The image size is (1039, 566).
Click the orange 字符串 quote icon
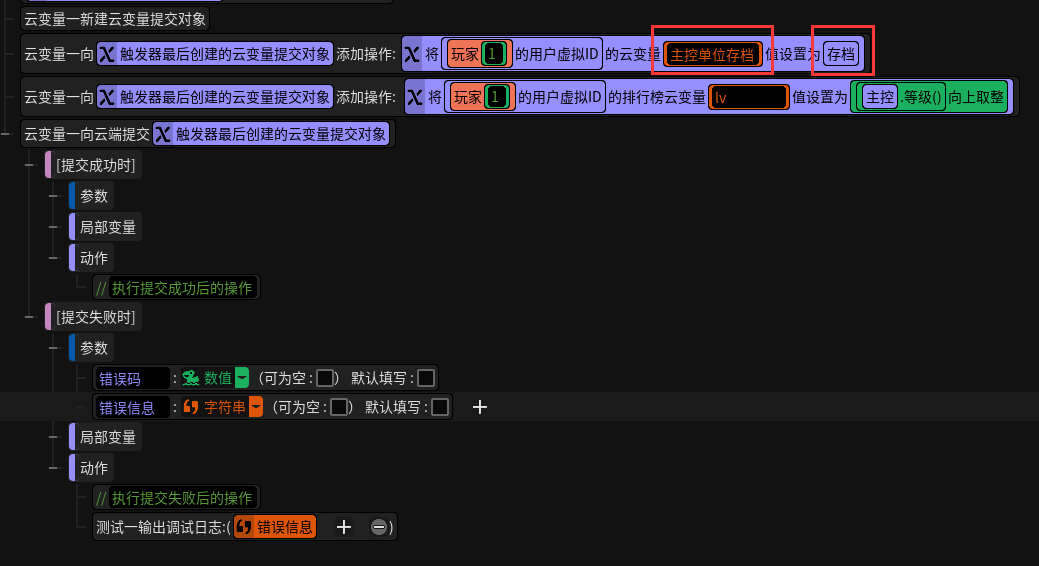pos(191,407)
